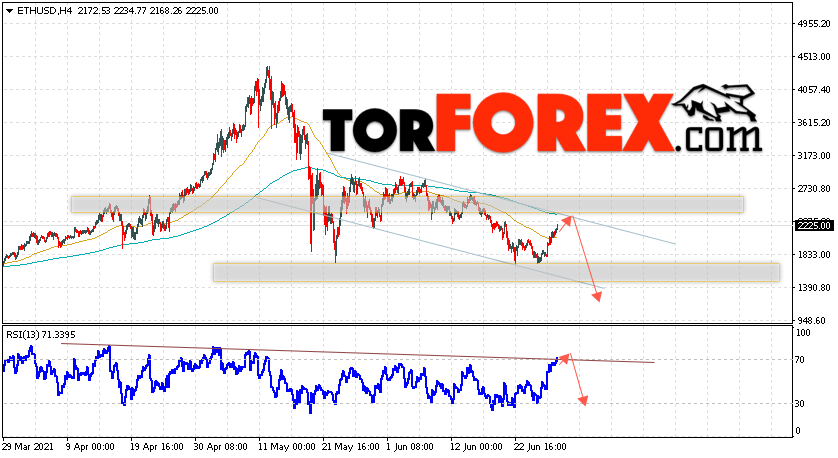The width and height of the screenshot is (838, 458).
Task: Click the 1390.80 price axis label
Action: 813,288
